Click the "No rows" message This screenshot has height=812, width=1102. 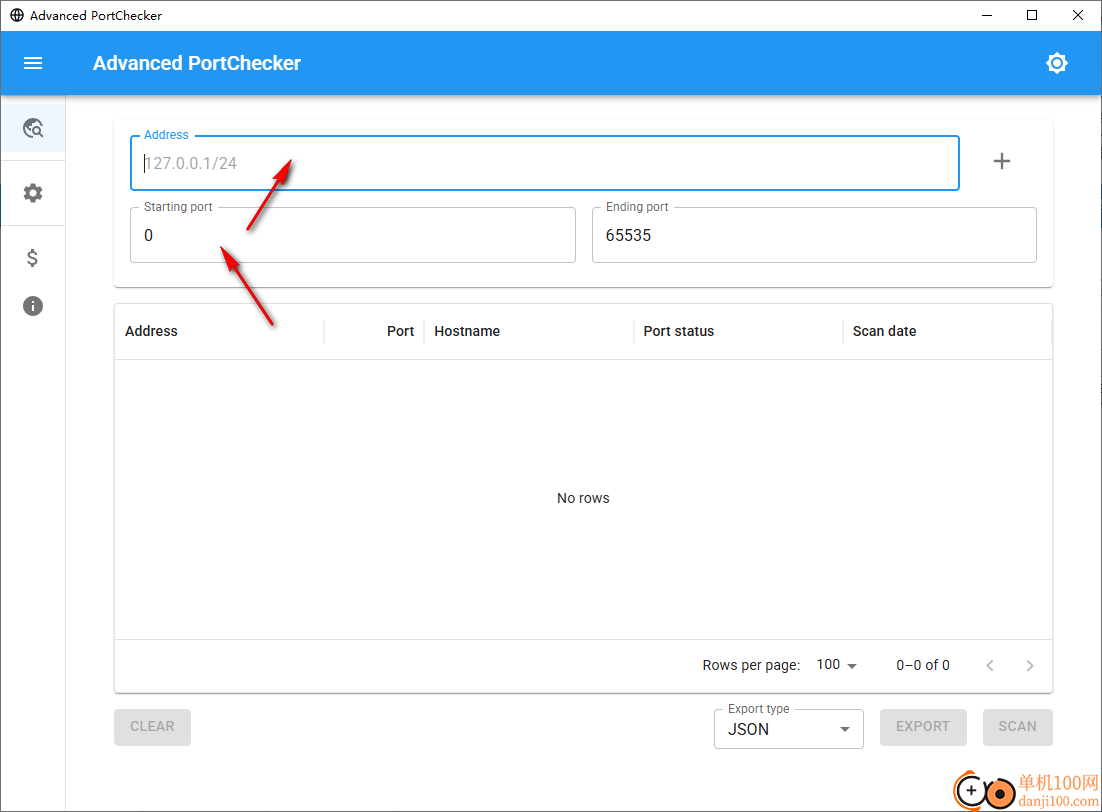tap(583, 498)
